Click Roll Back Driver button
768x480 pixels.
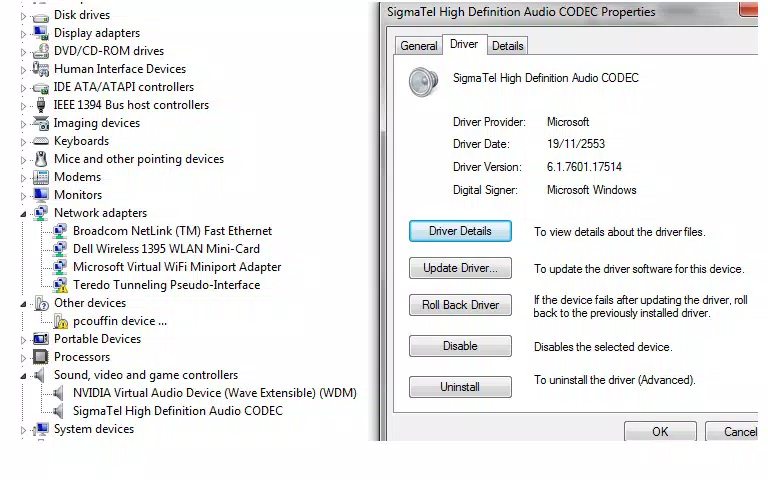[460, 305]
